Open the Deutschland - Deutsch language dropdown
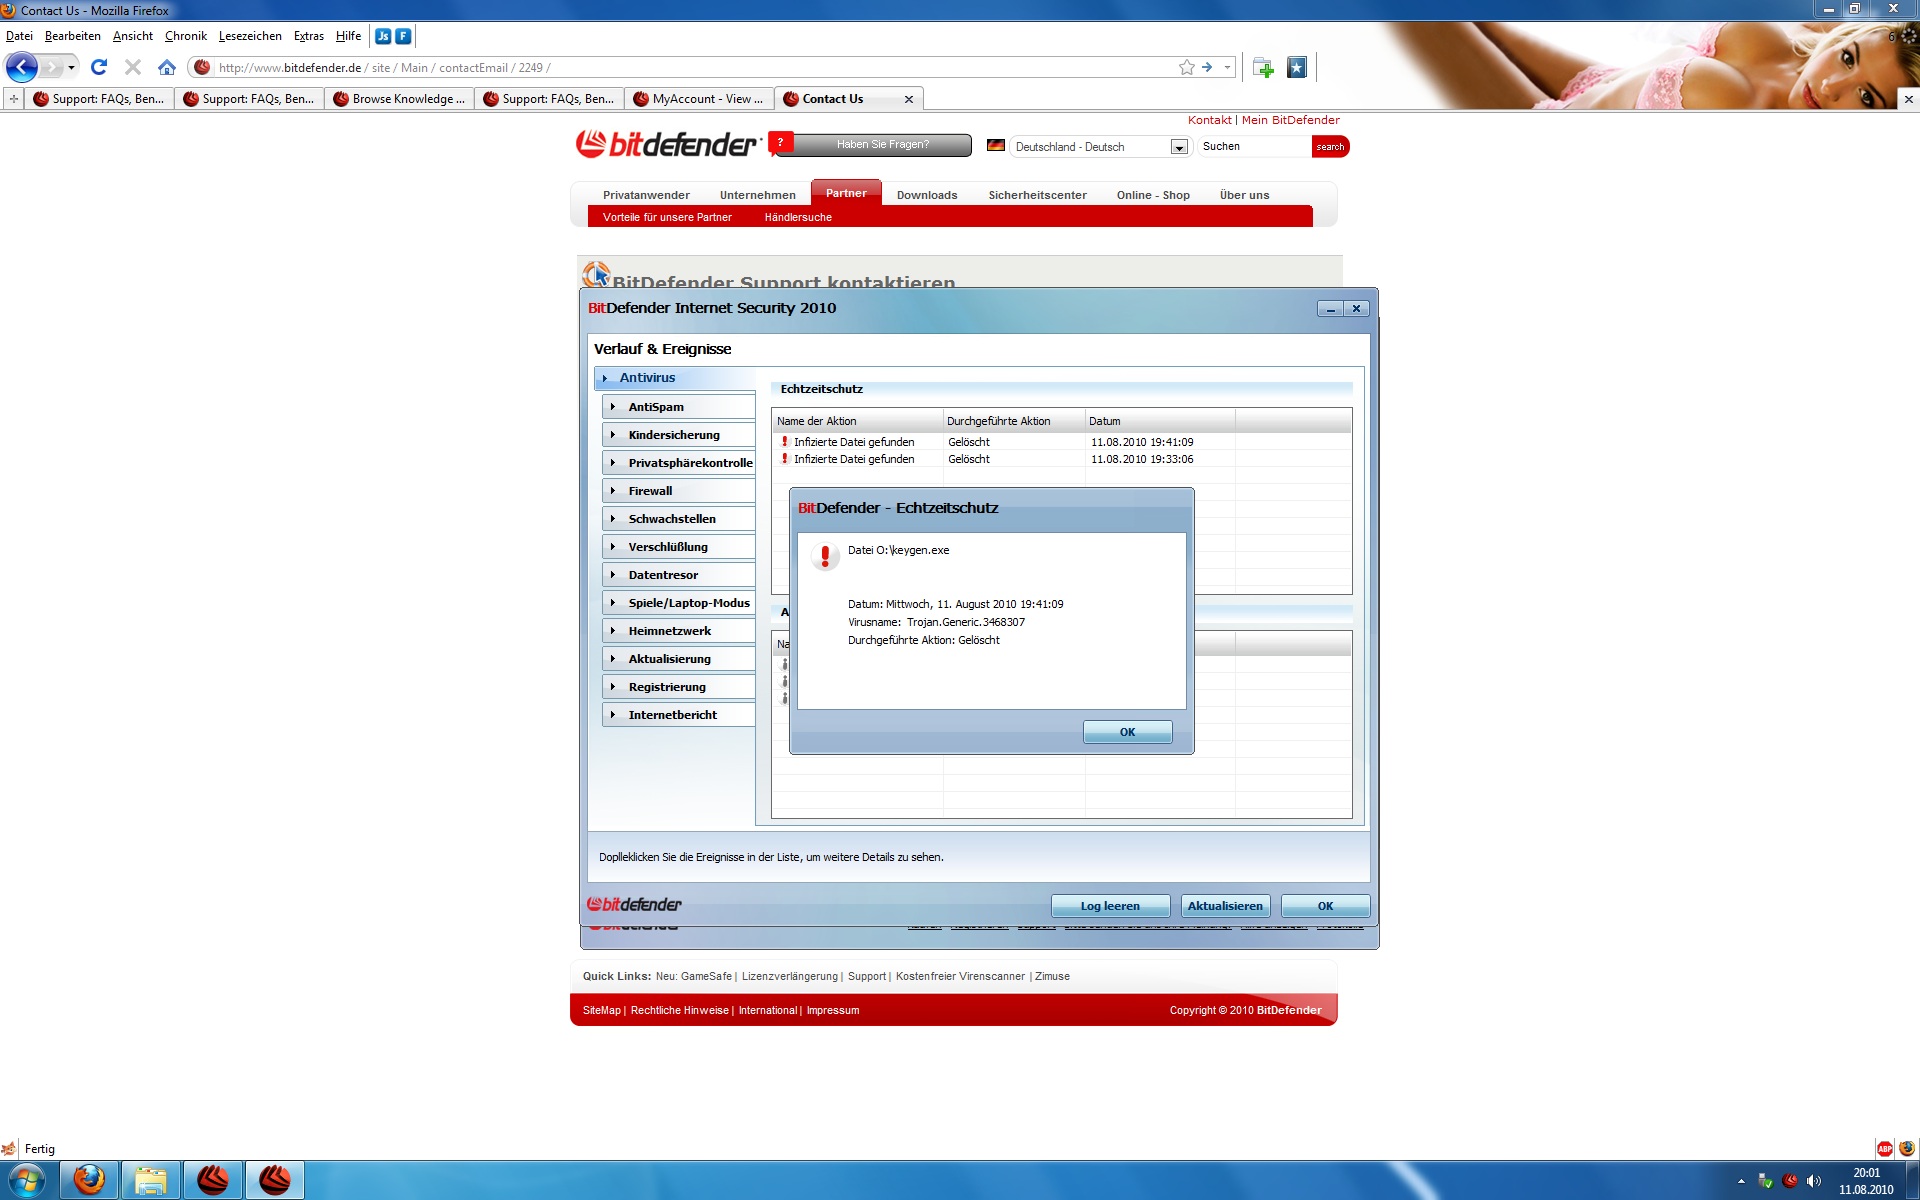 point(1099,147)
